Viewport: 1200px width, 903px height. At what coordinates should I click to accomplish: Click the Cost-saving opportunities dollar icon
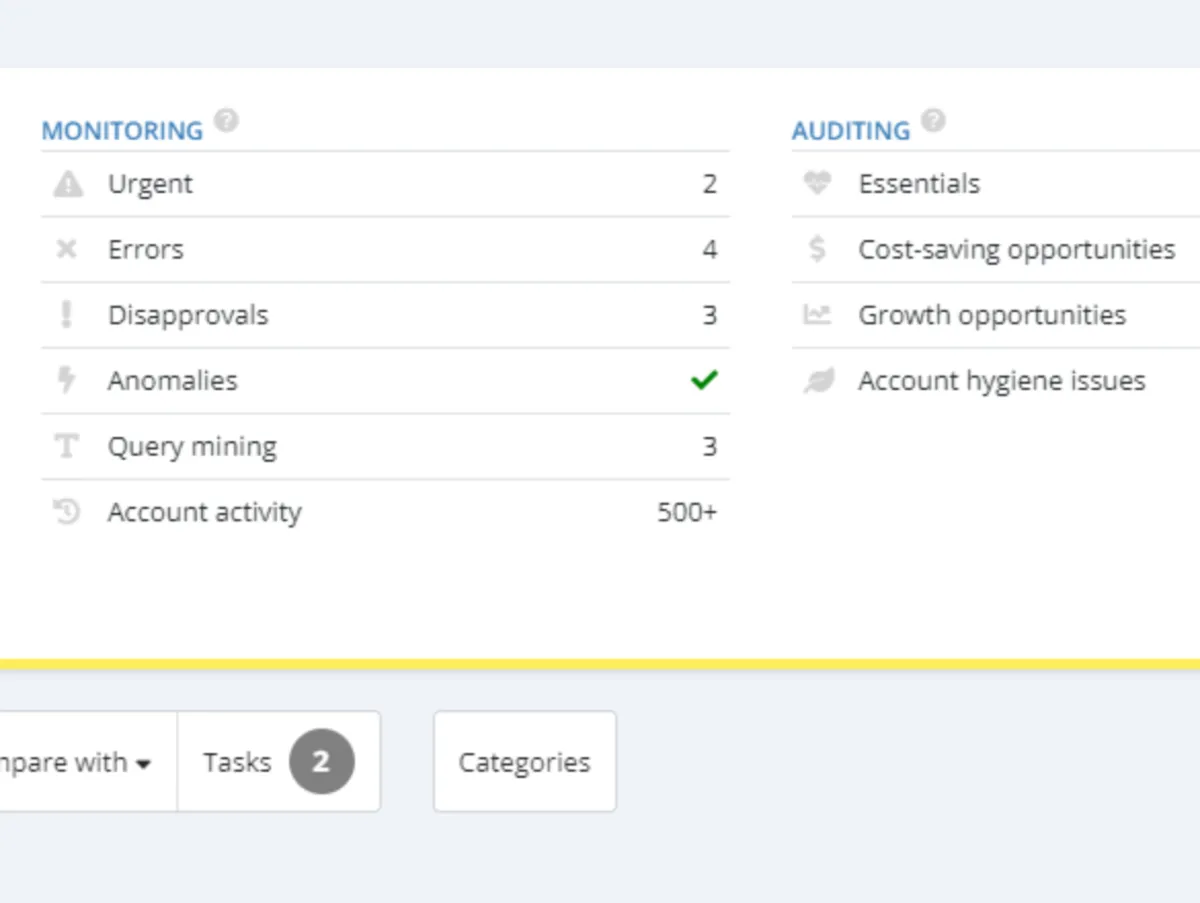[x=817, y=249]
